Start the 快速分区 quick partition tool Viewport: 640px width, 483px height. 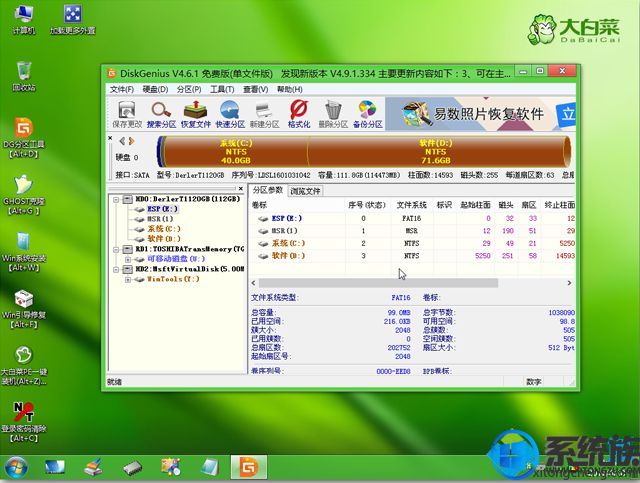coord(230,114)
